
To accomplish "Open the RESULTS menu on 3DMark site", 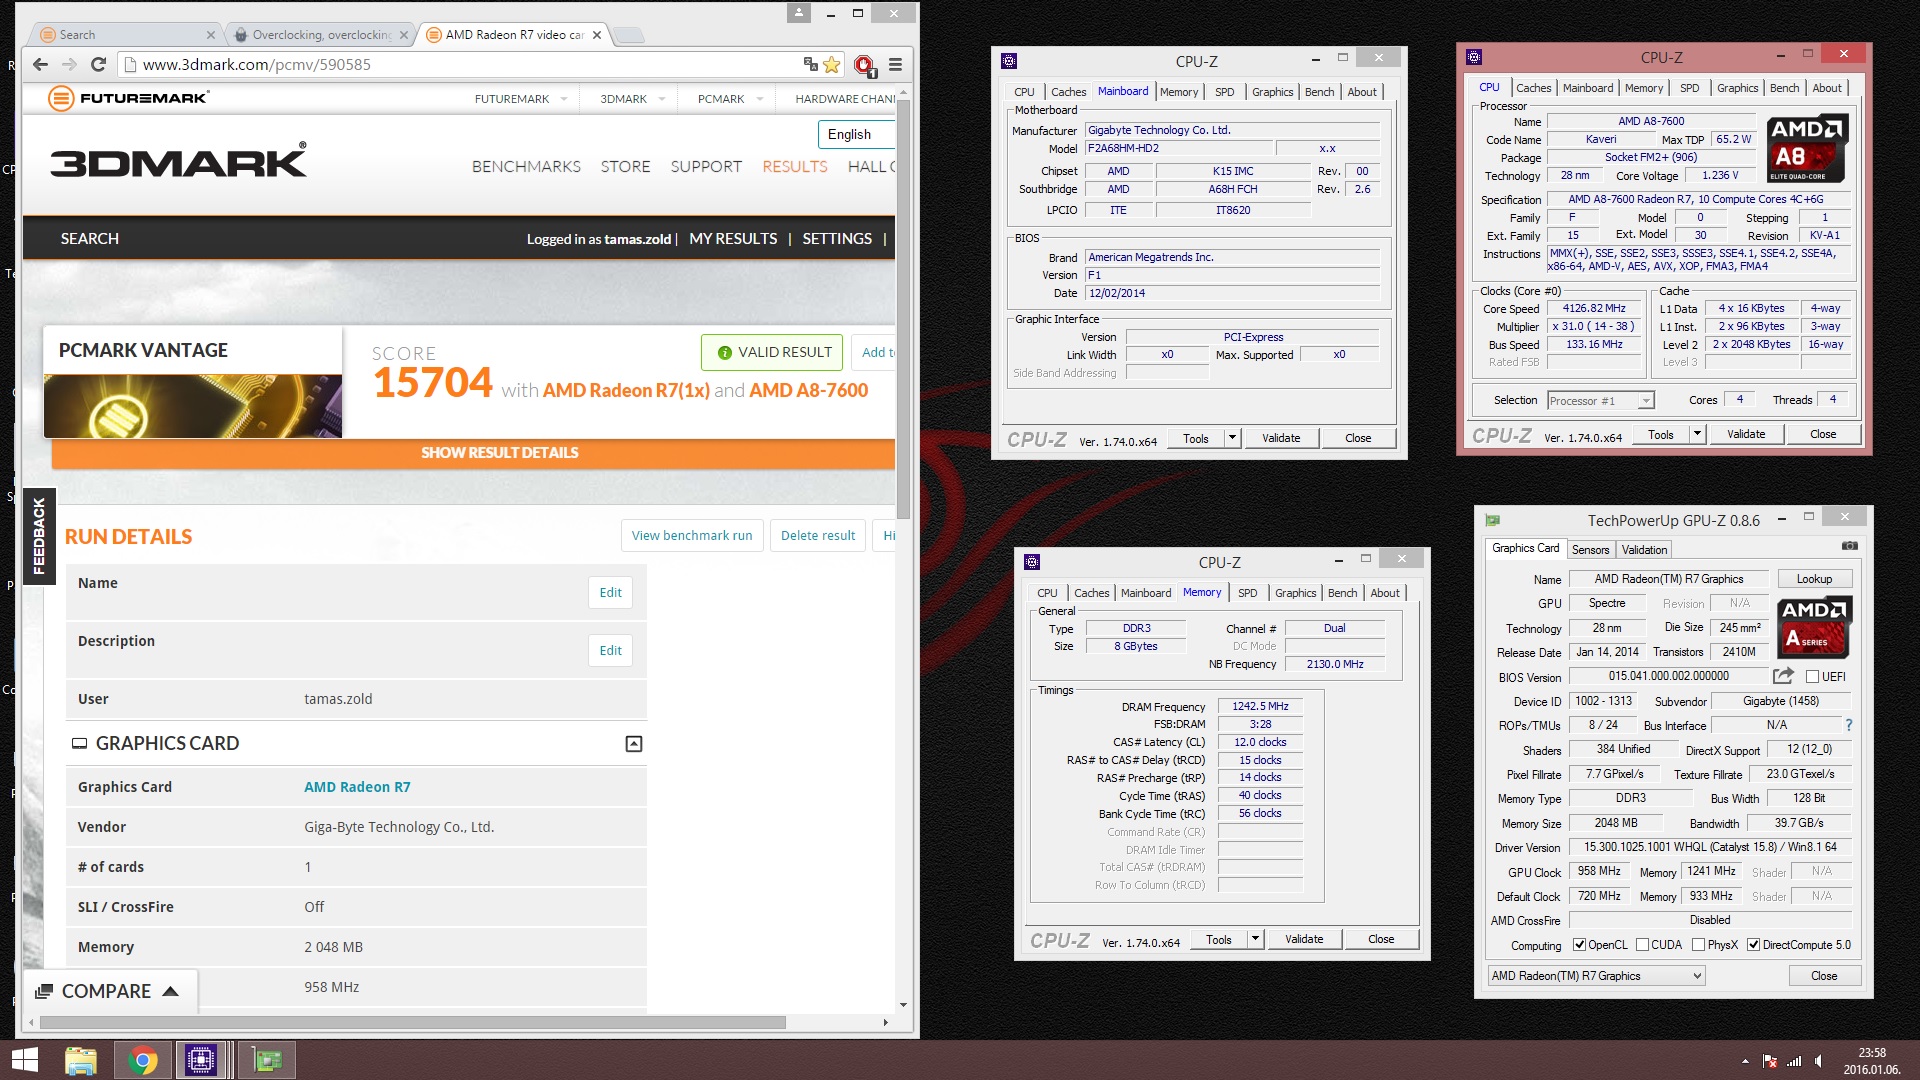I will click(x=794, y=166).
